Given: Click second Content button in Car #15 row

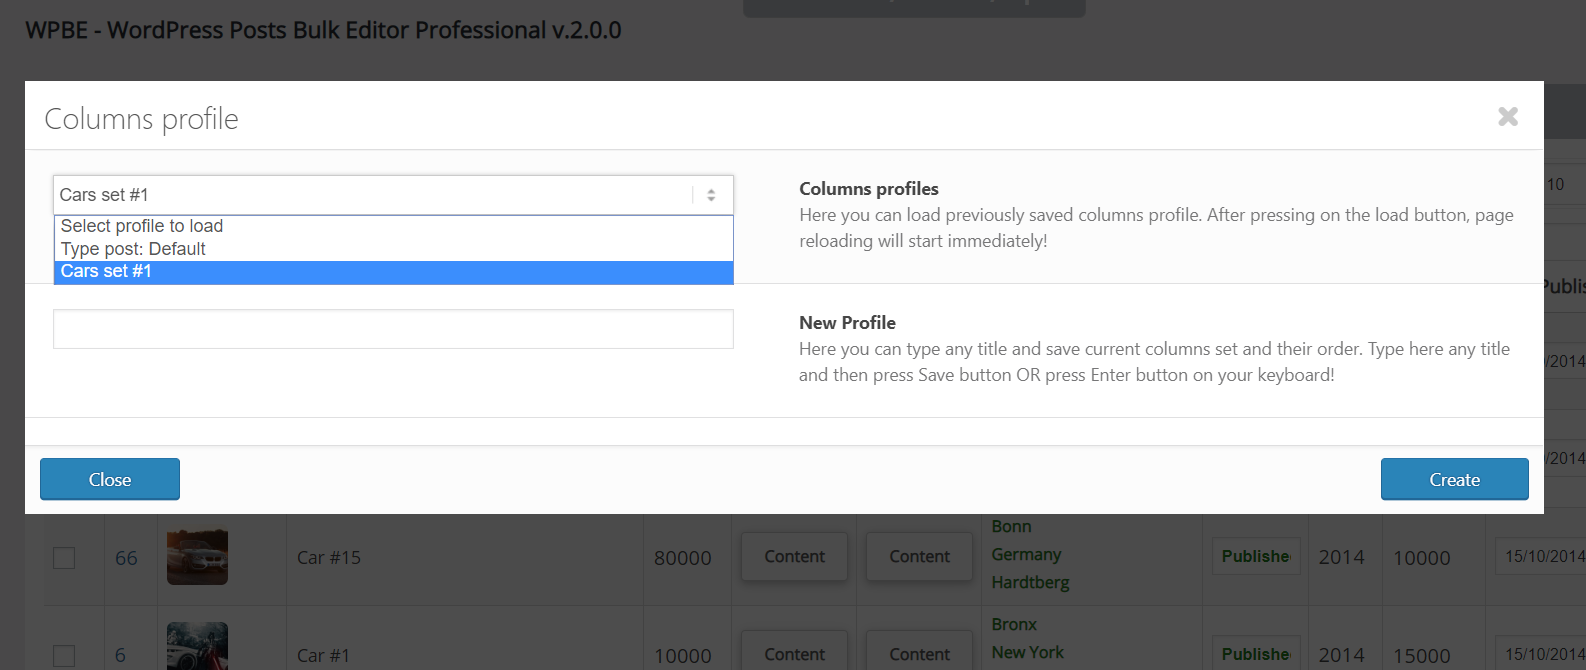Looking at the screenshot, I should coord(919,557).
